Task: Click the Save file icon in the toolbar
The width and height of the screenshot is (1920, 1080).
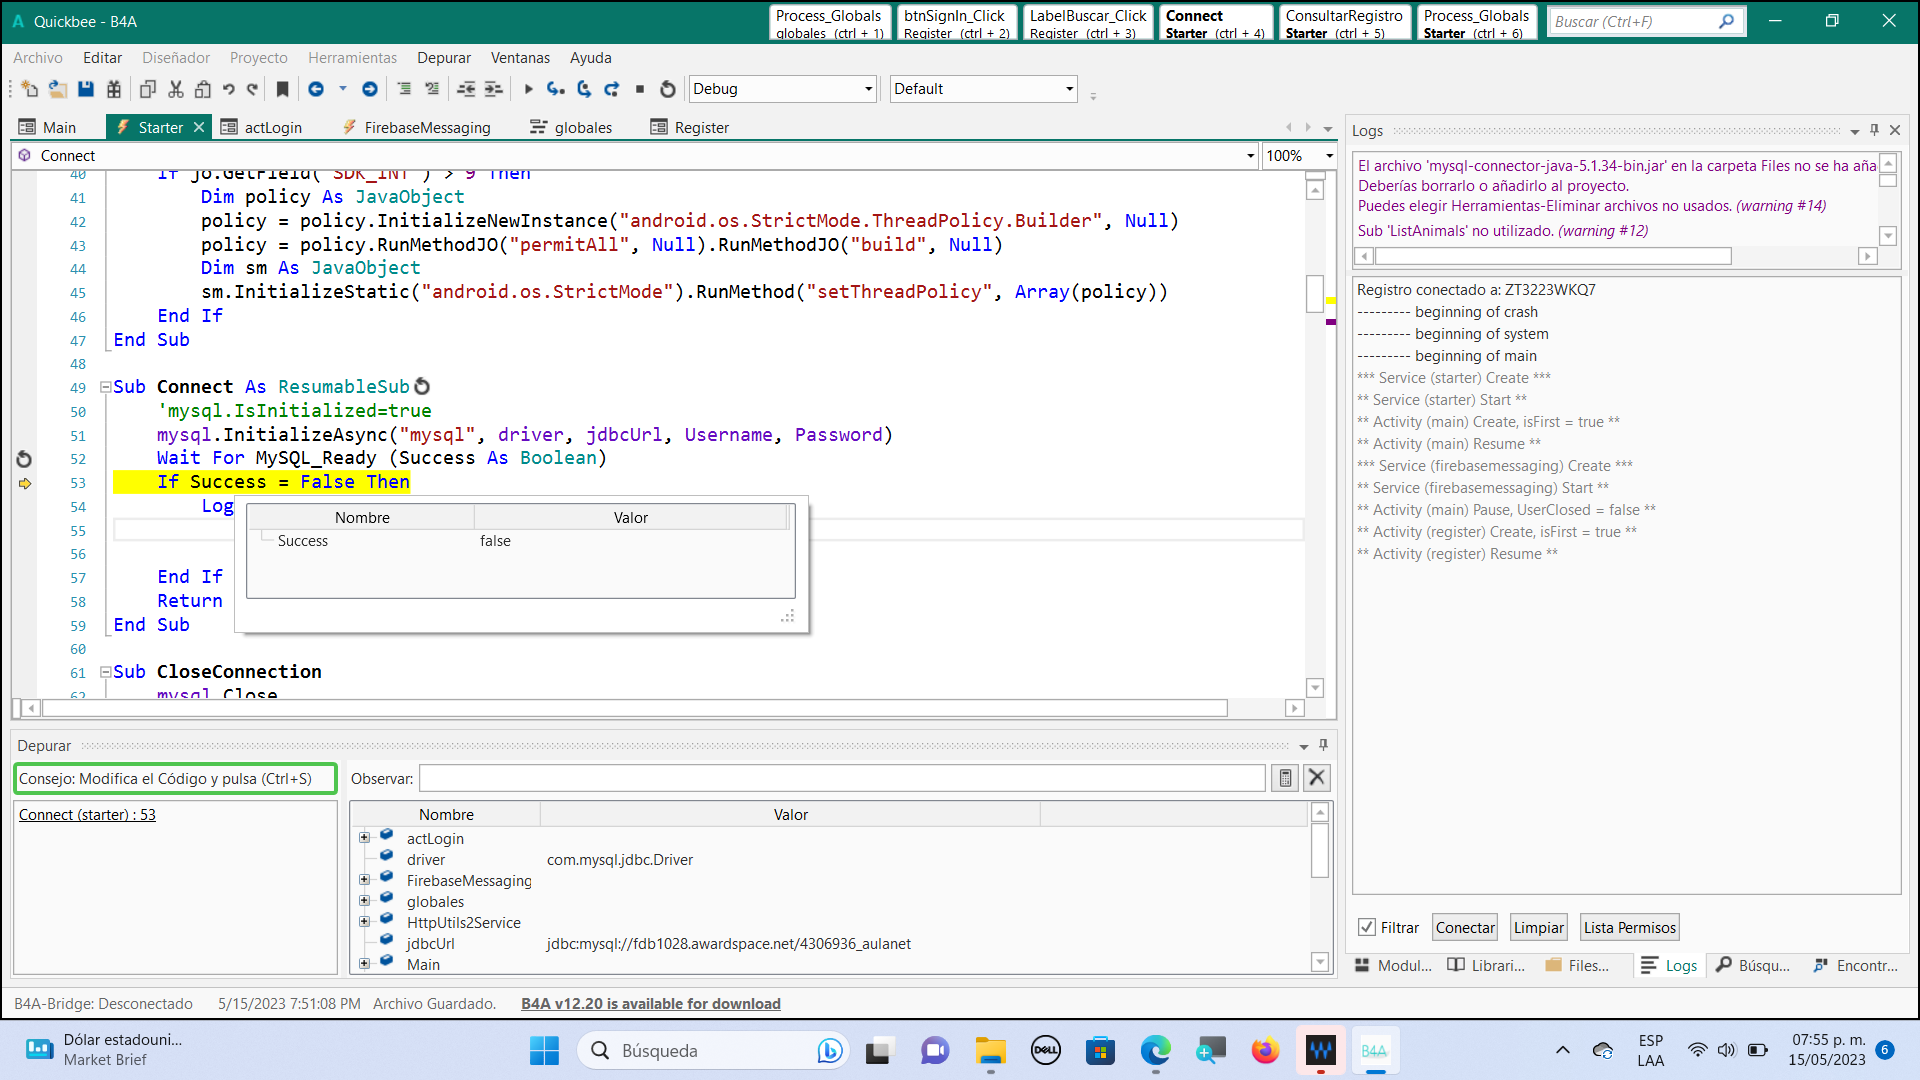Action: pyautogui.click(x=86, y=89)
